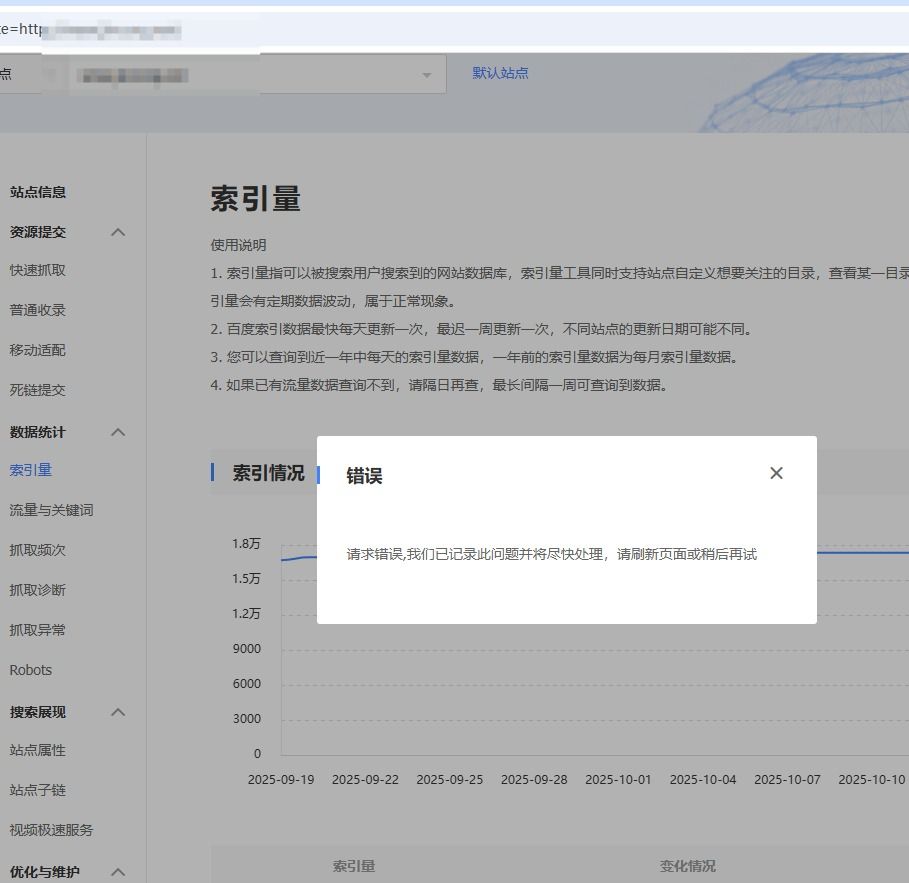Collapse the 数据统计 section chevron
Viewport: 909px width, 883px height.
118,432
